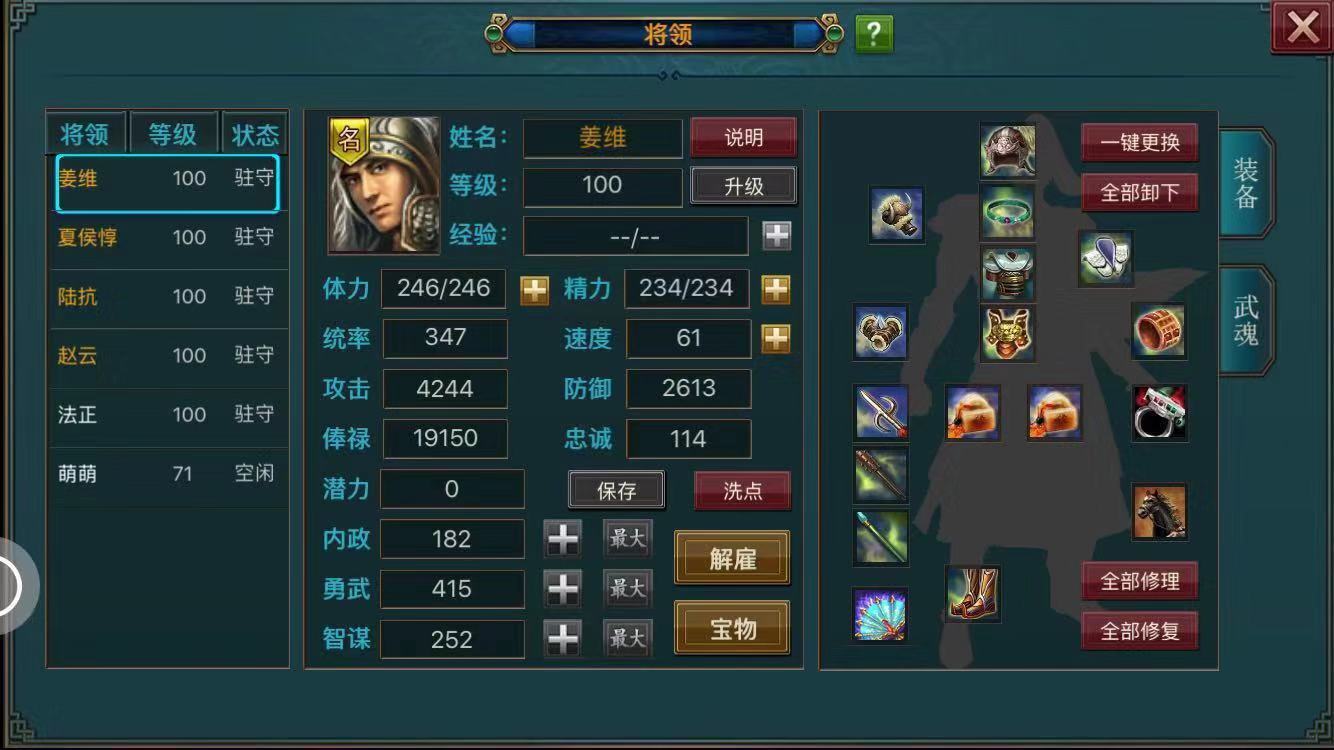The width and height of the screenshot is (1334, 750).
Task: Max out 勇武 with 最大 button
Action: pyautogui.click(x=628, y=588)
